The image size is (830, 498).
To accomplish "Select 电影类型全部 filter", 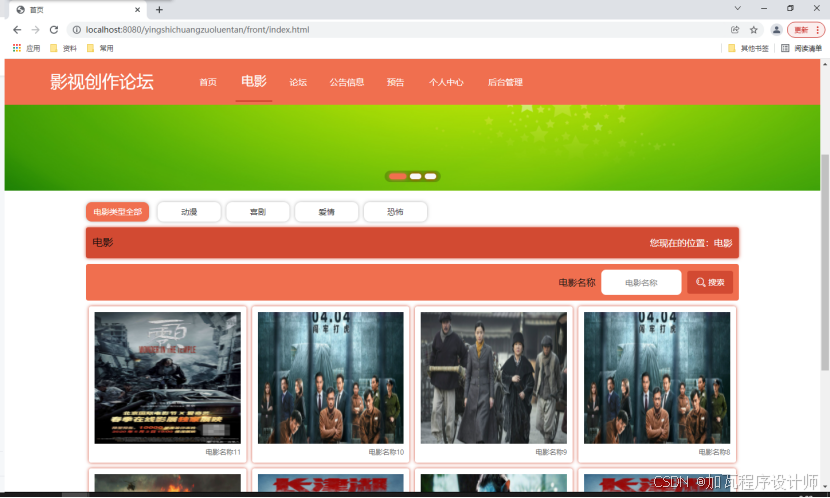I will (118, 212).
